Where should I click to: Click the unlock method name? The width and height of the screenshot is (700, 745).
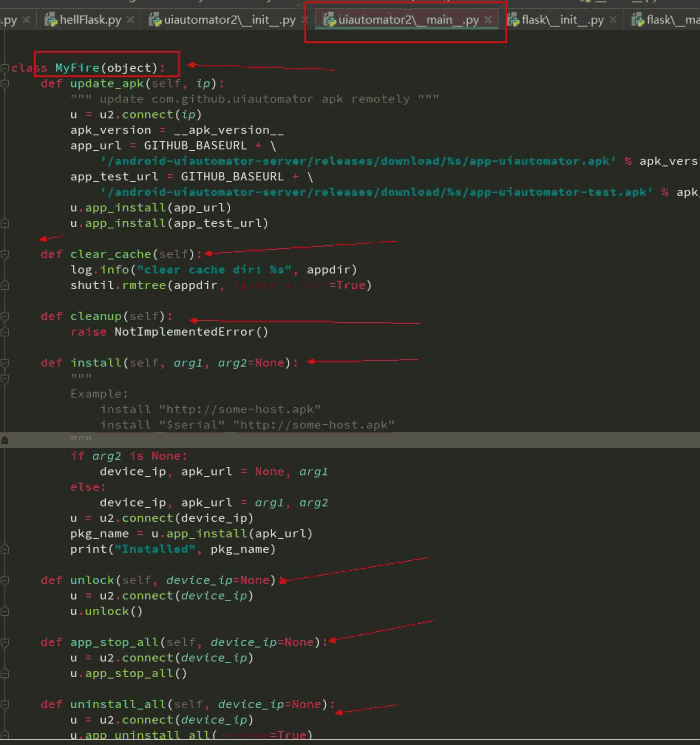pyautogui.click(x=92, y=580)
